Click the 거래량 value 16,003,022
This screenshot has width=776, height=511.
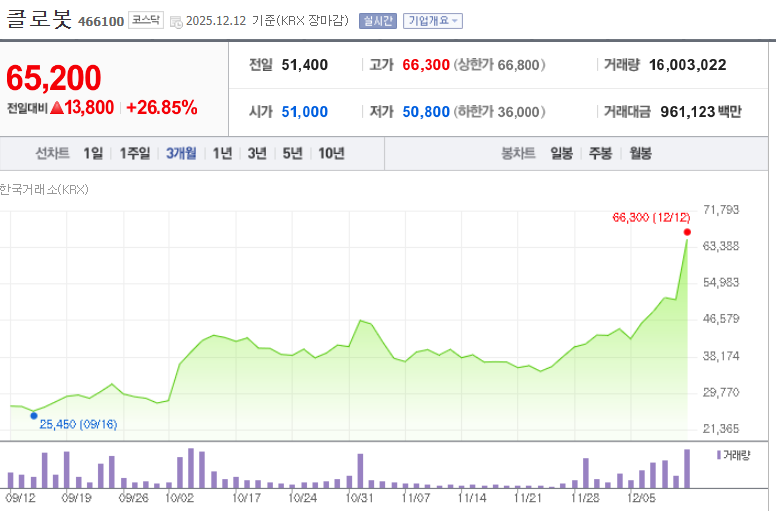coord(687,65)
